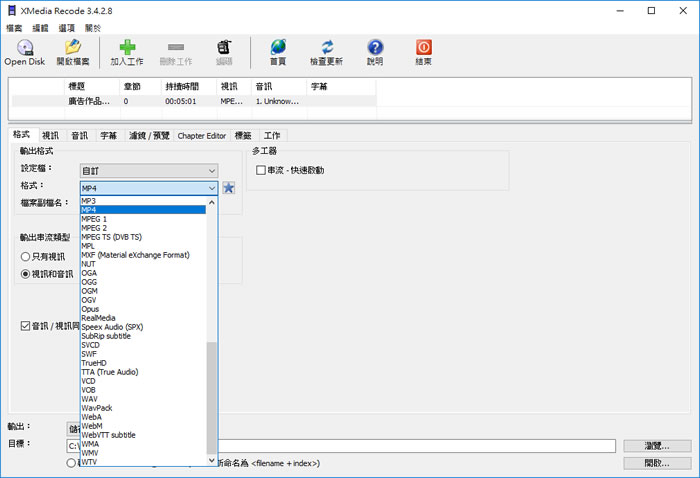Open the 檔案 menu

coord(14,28)
